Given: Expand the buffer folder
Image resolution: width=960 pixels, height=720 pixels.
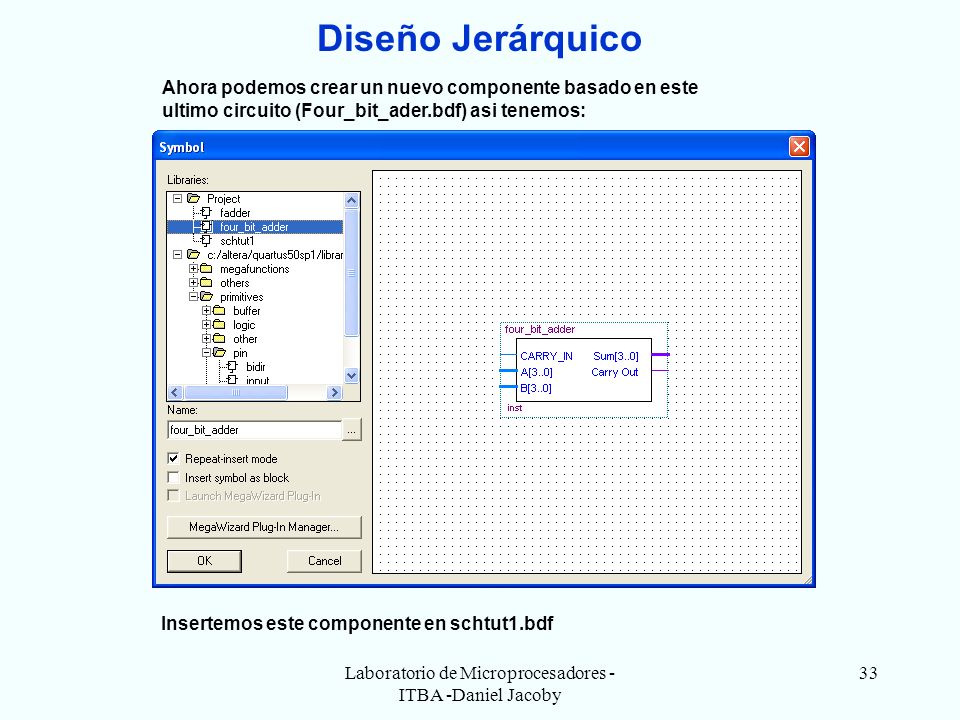Looking at the screenshot, I should click(206, 310).
